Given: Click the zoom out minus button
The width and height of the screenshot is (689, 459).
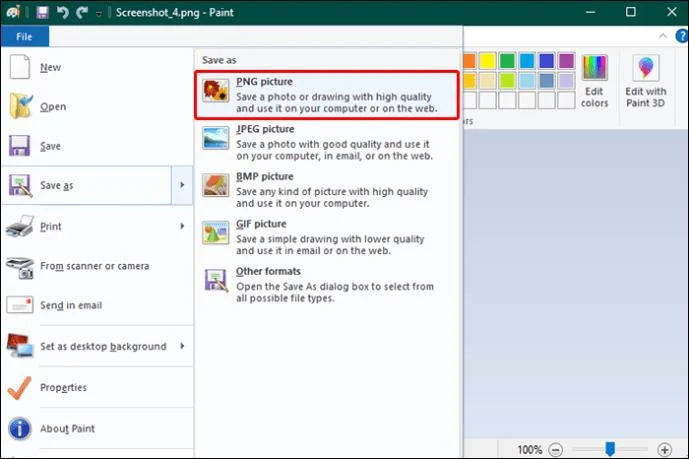Looking at the screenshot, I should click(556, 450).
